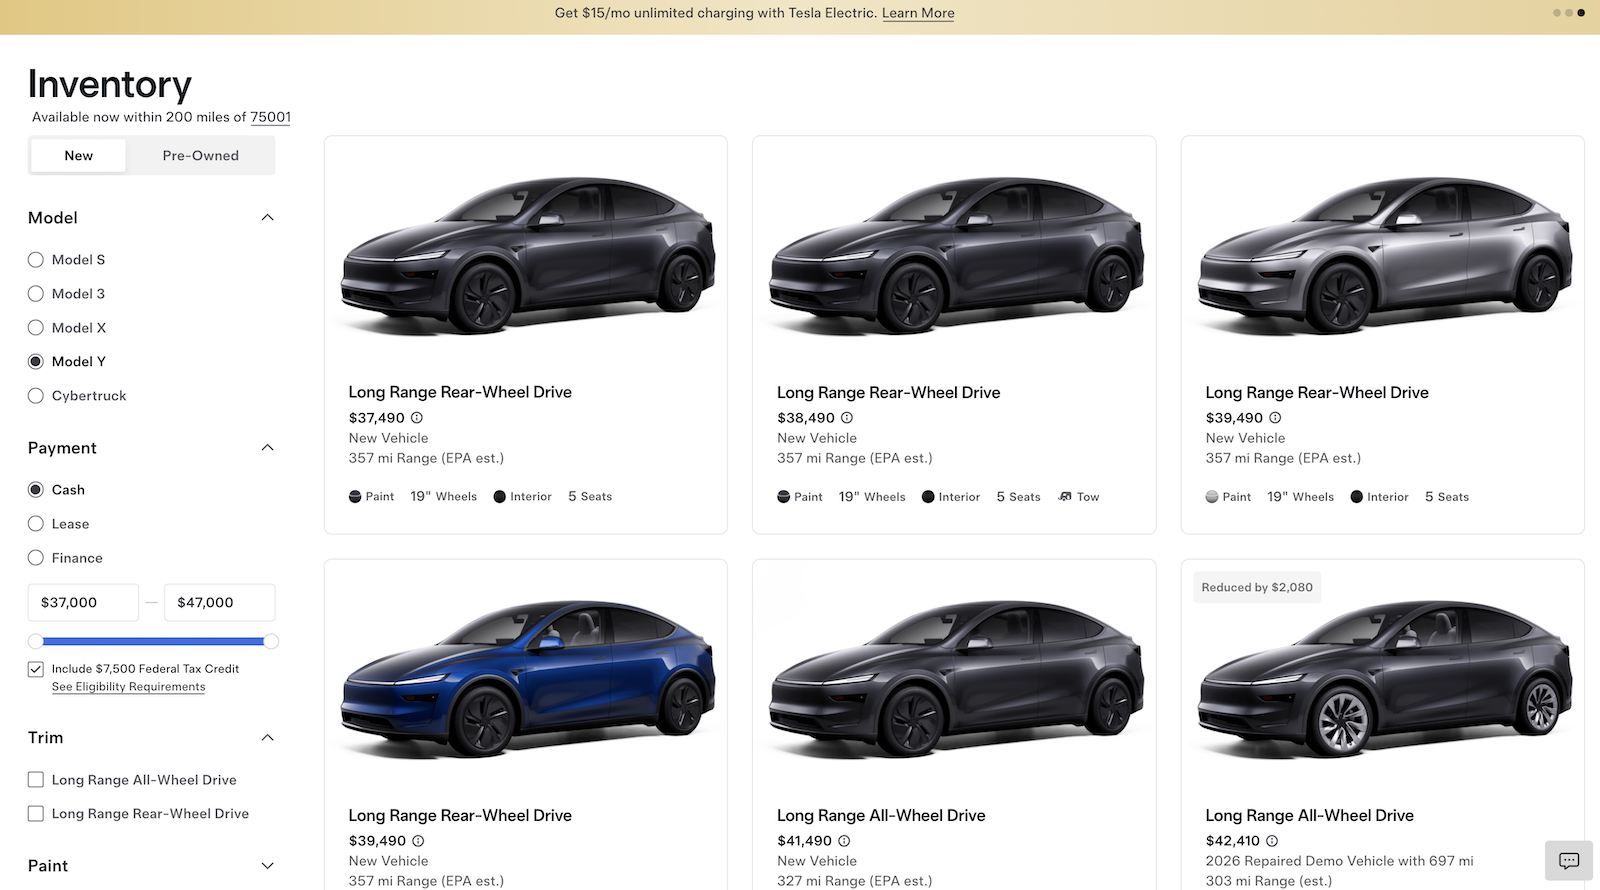Image resolution: width=1600 pixels, height=890 pixels.
Task: Change zip code 75001 link
Action: [271, 117]
